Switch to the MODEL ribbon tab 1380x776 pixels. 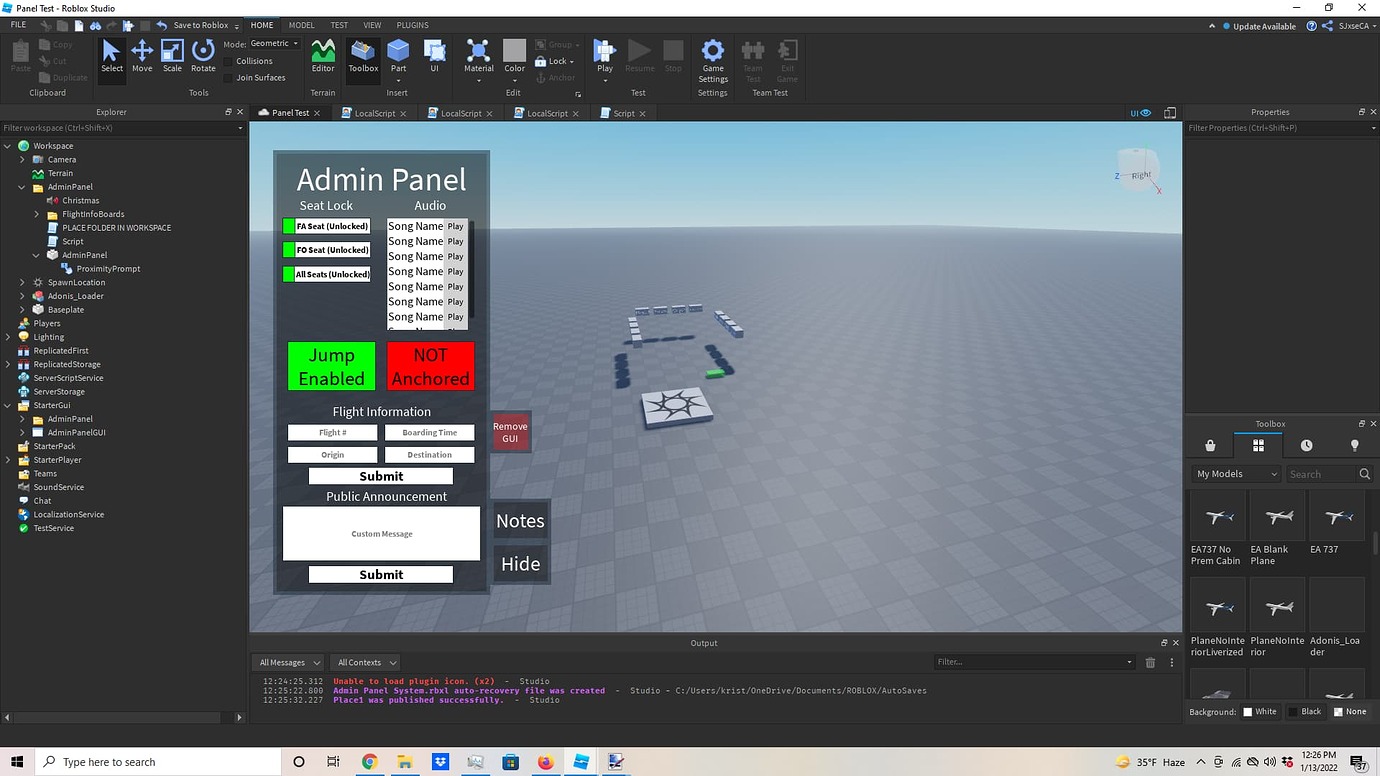pyautogui.click(x=301, y=25)
